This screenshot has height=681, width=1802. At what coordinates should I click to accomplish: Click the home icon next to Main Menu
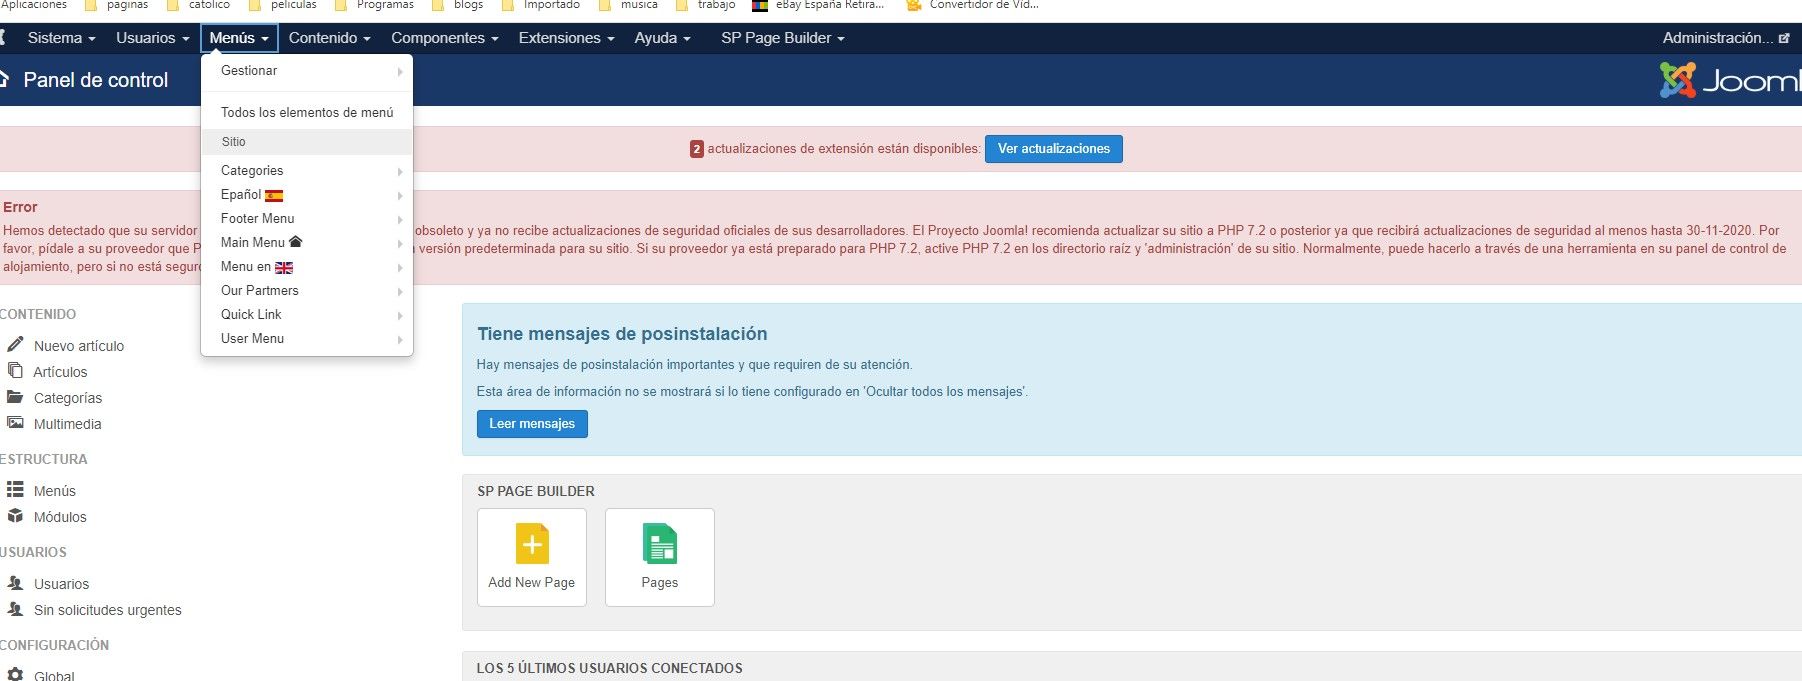295,241
